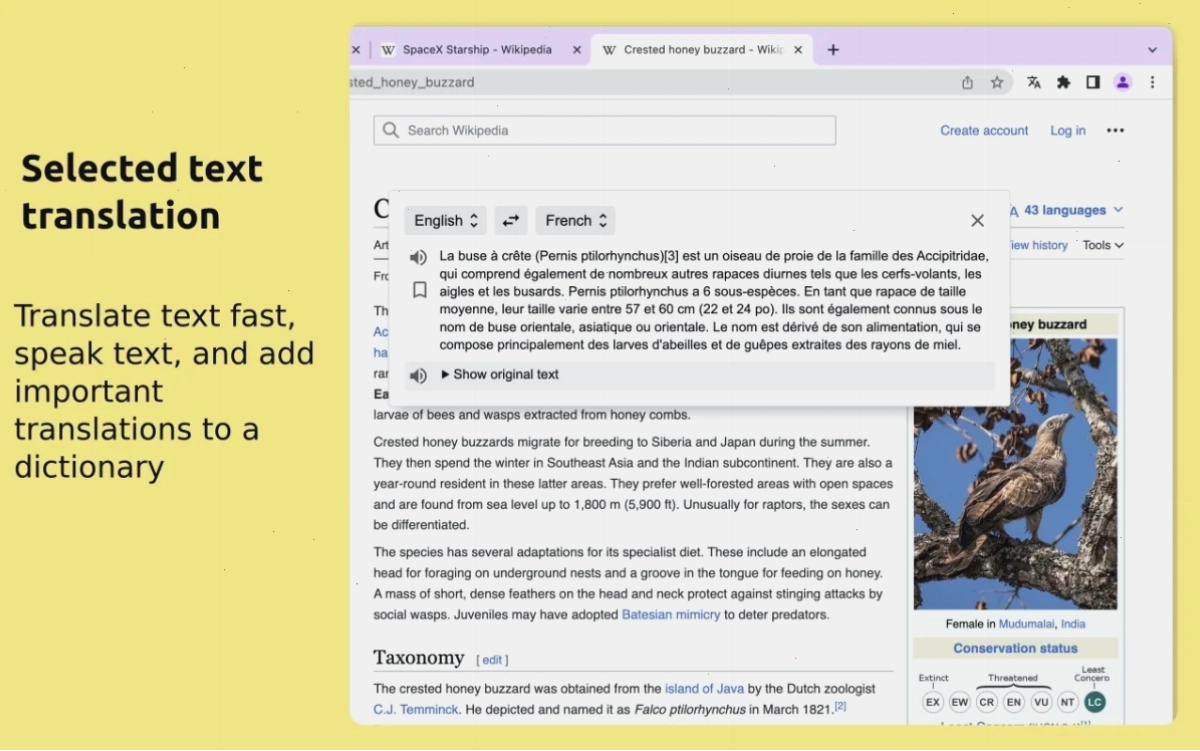Bookmark the translation to the dictionary
The height and width of the screenshot is (751, 1200).
click(420, 290)
